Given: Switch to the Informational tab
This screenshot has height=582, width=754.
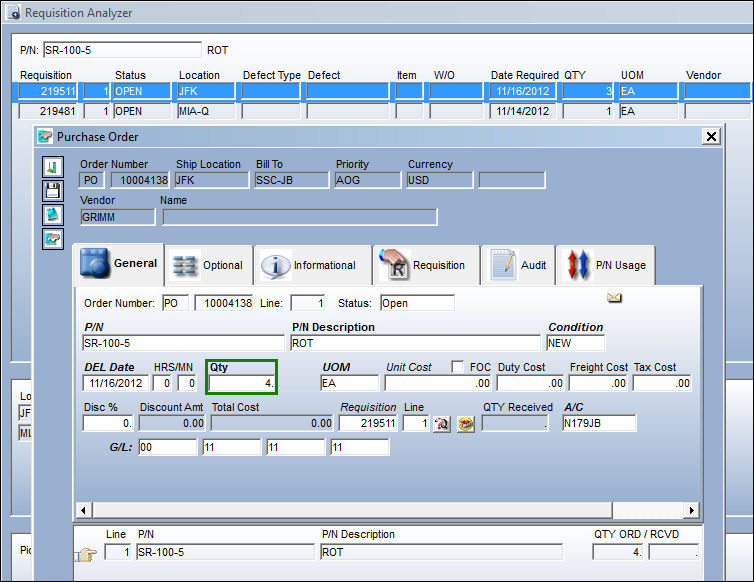Looking at the screenshot, I should [x=312, y=265].
